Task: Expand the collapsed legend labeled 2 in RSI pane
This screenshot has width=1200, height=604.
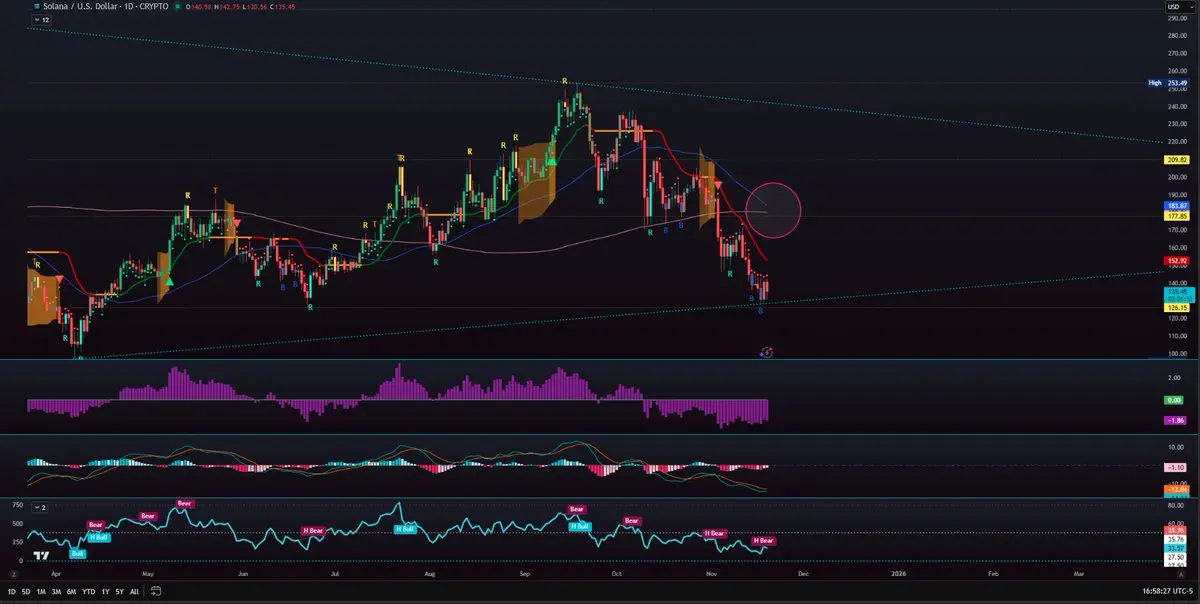Action: [x=38, y=507]
